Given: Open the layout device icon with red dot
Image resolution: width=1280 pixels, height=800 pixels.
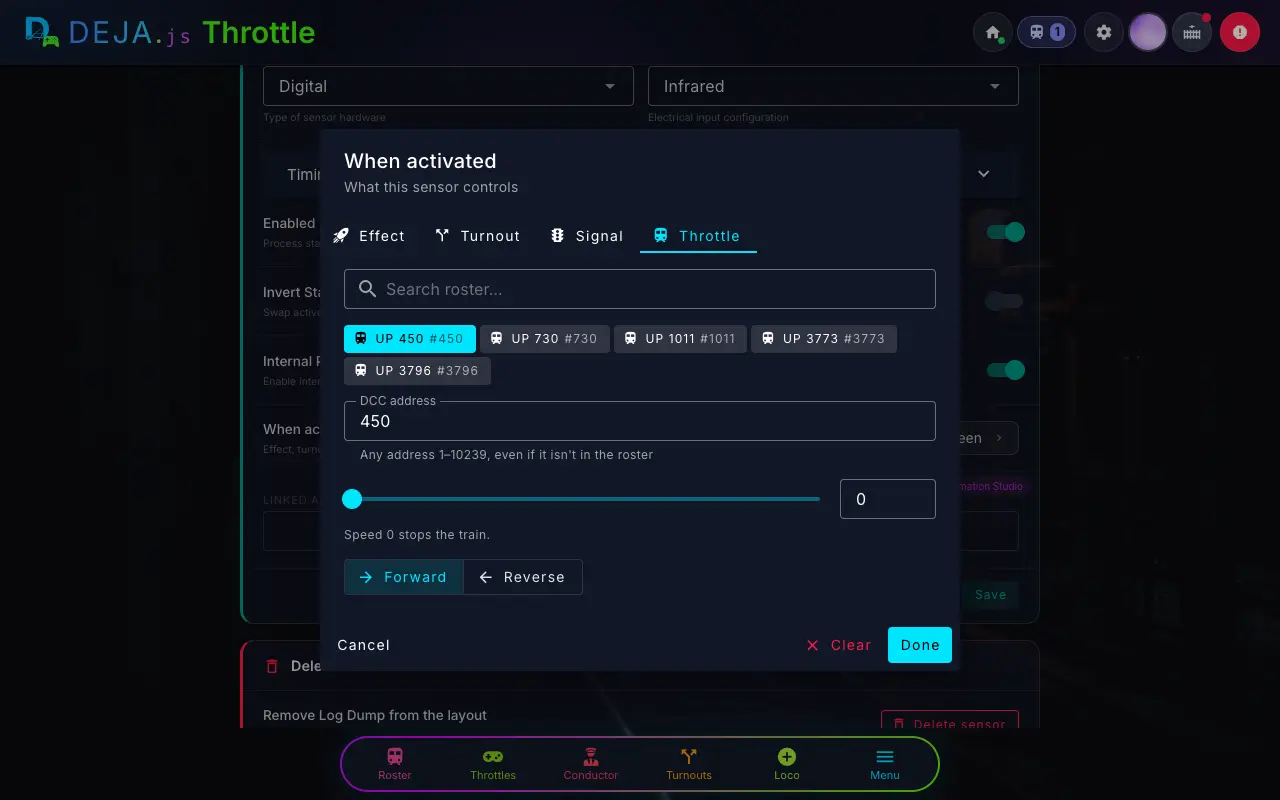Looking at the screenshot, I should click(1192, 32).
